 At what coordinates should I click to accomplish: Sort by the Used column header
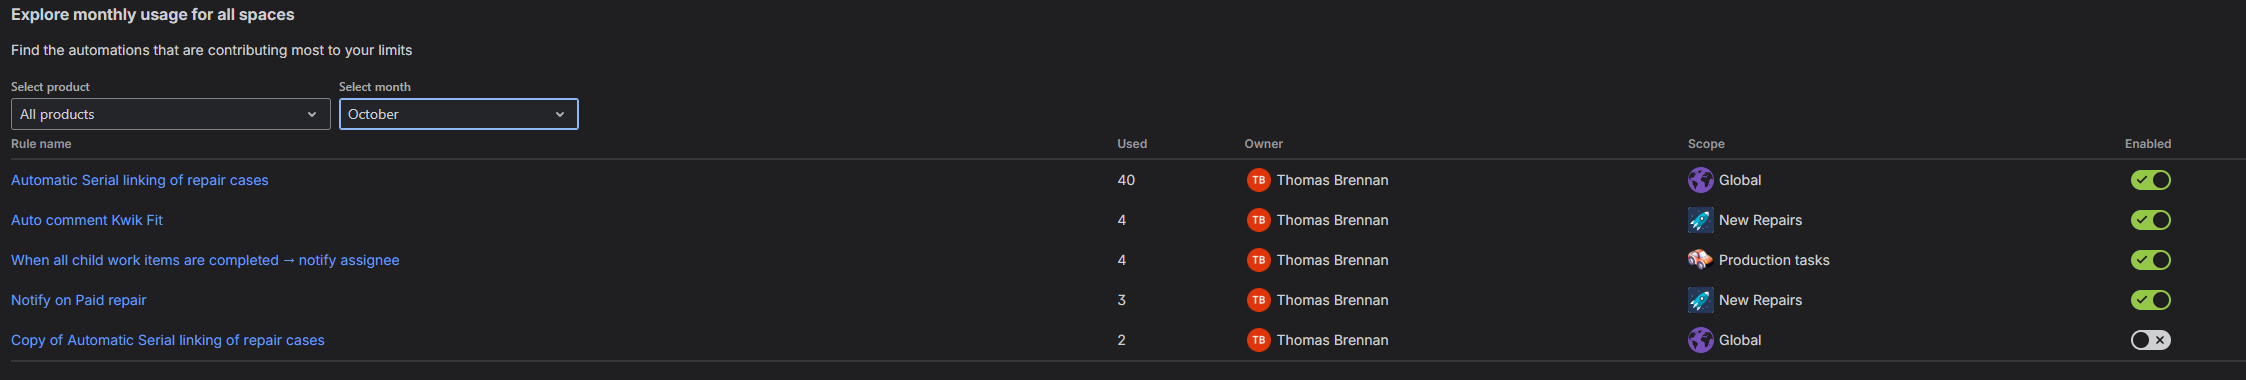(1132, 144)
